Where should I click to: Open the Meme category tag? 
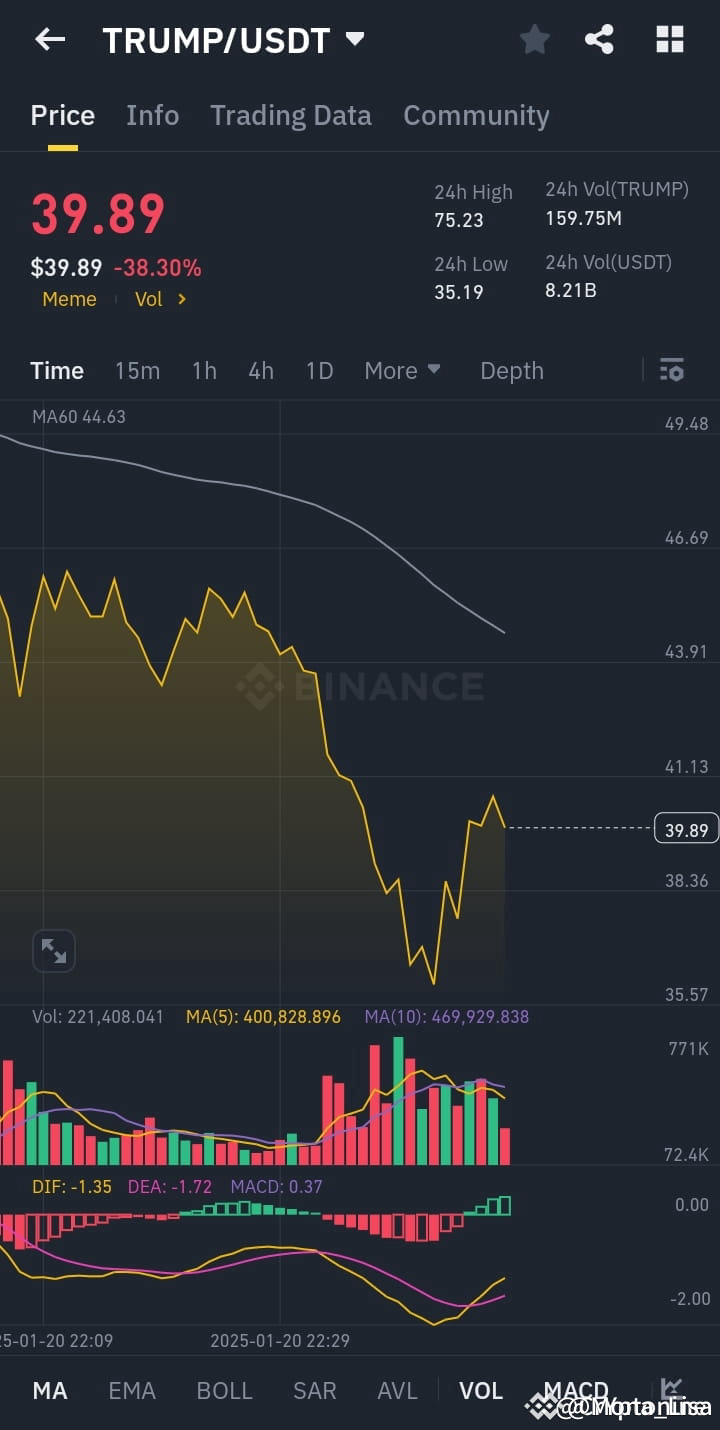(x=70, y=299)
